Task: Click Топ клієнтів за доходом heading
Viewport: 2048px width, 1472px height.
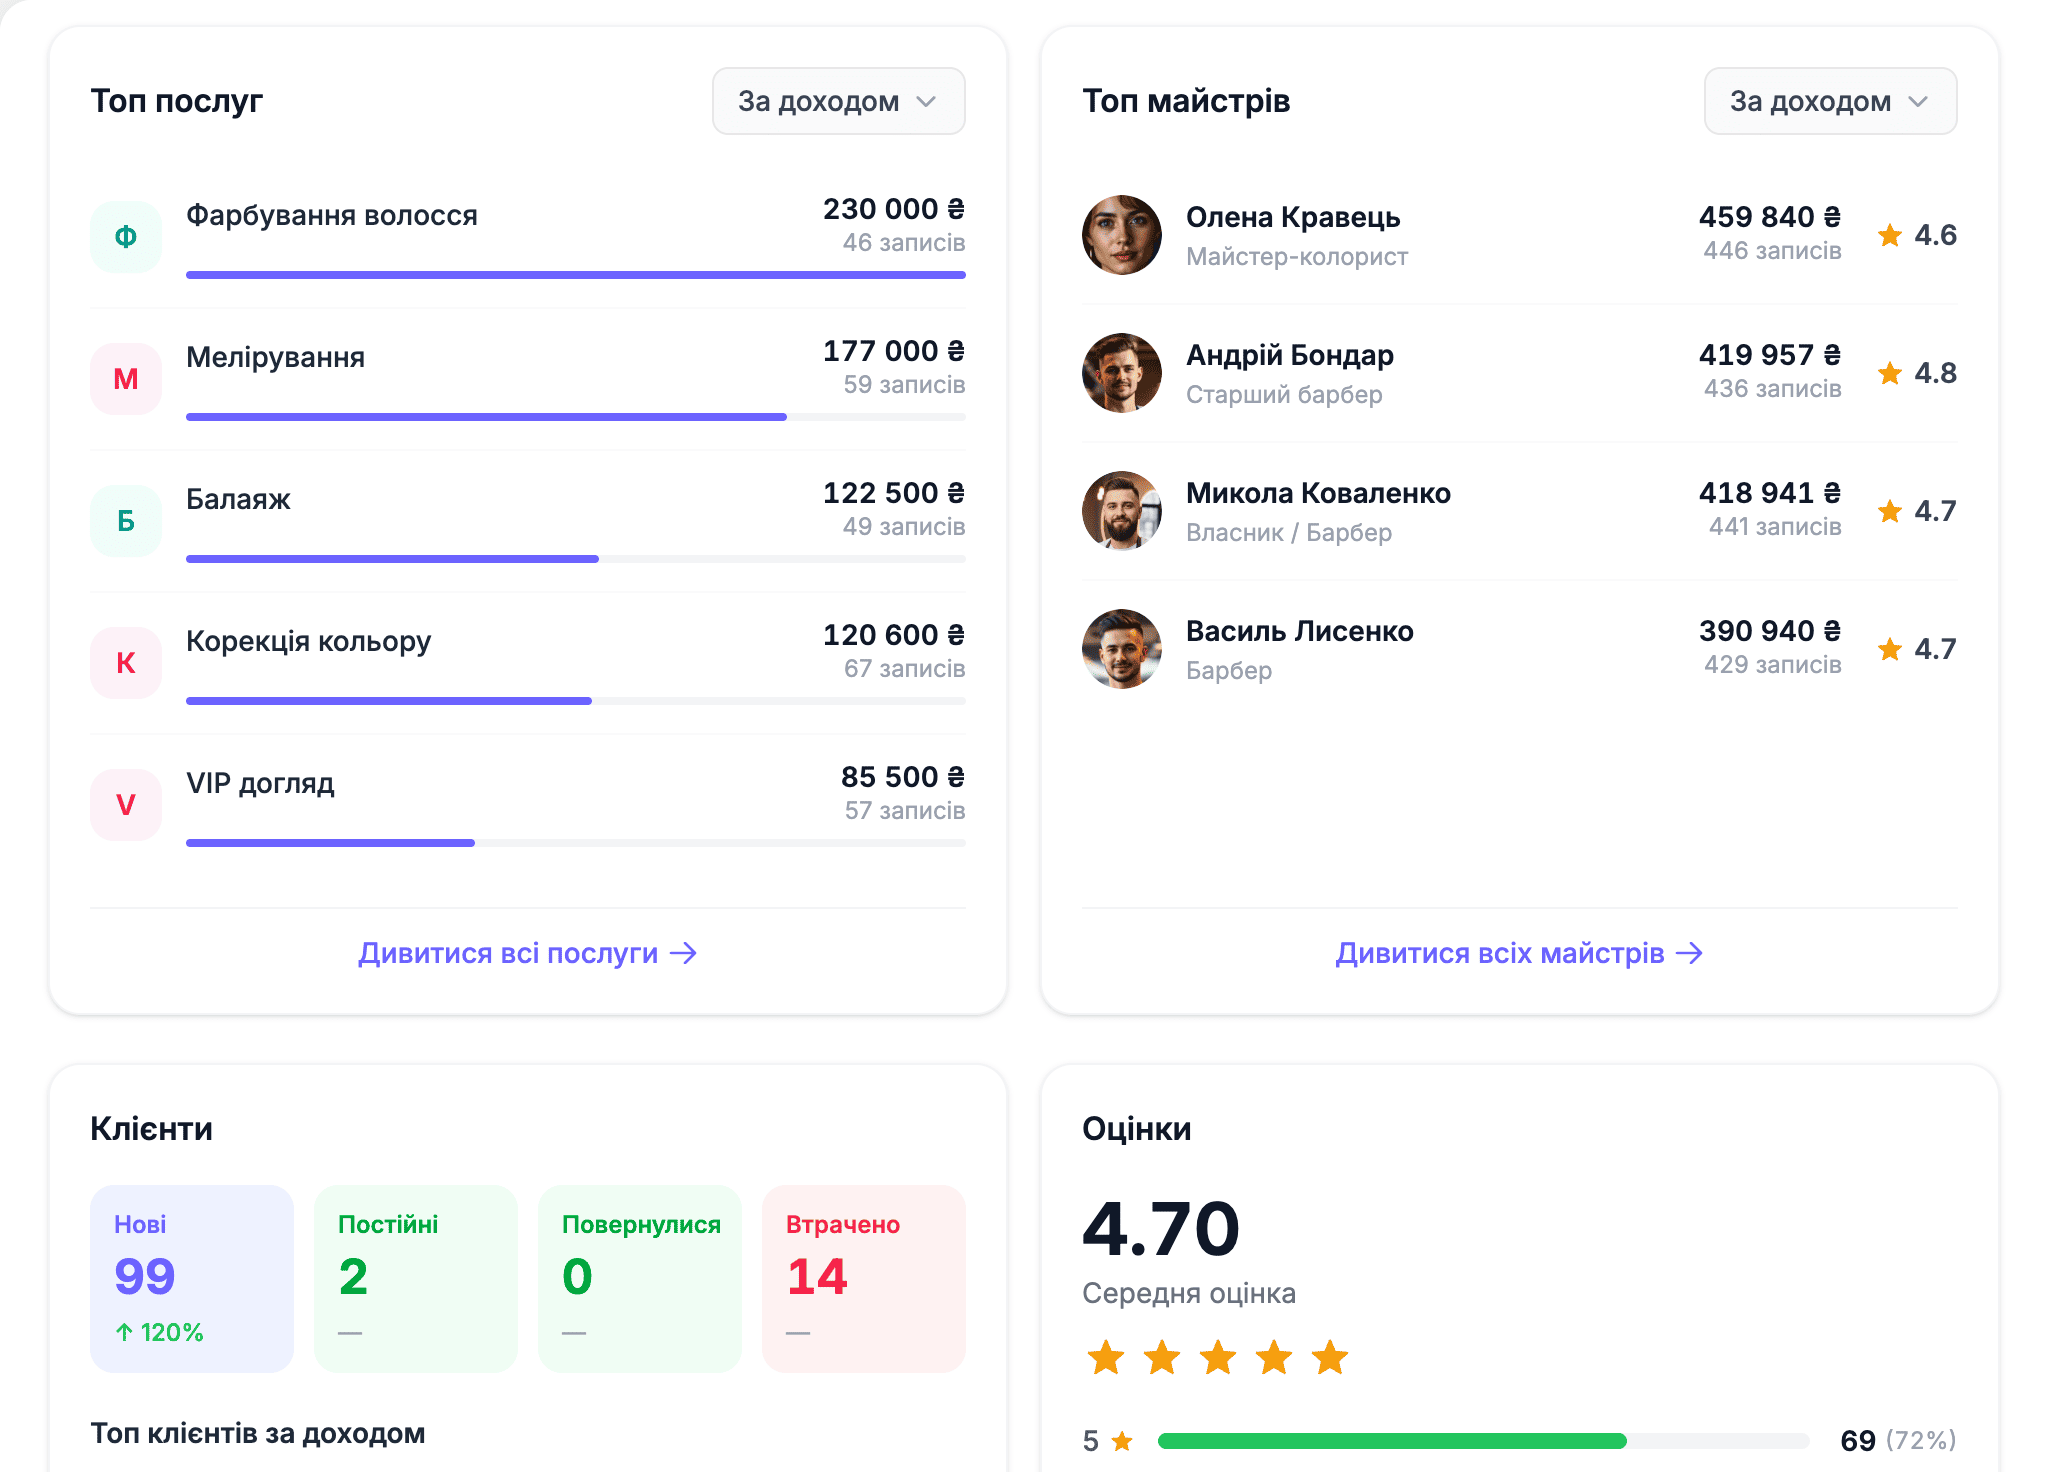Action: coord(258,1434)
